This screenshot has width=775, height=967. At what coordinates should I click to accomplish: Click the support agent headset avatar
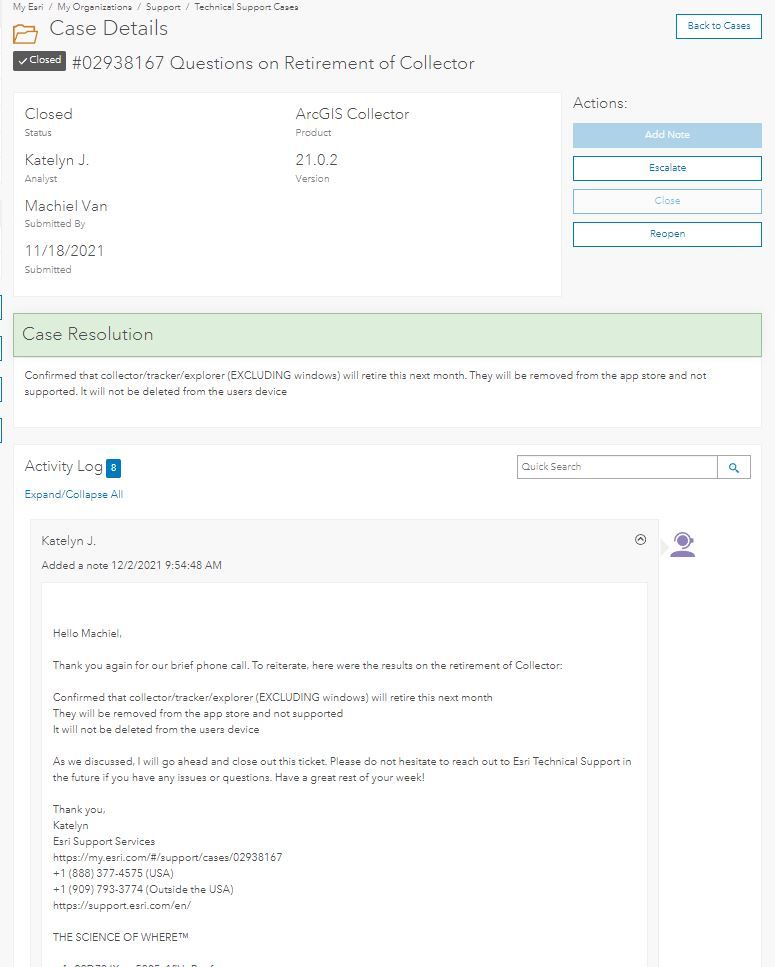[x=682, y=544]
